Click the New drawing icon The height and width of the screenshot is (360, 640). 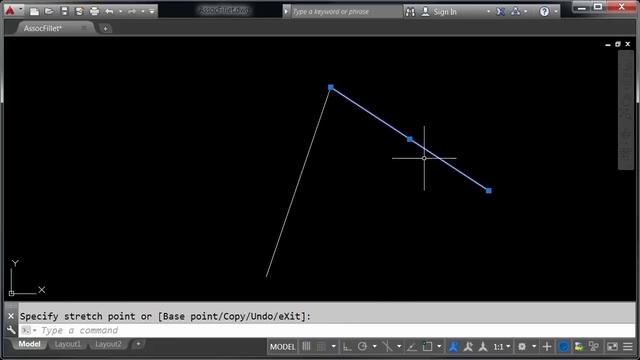coord(35,11)
